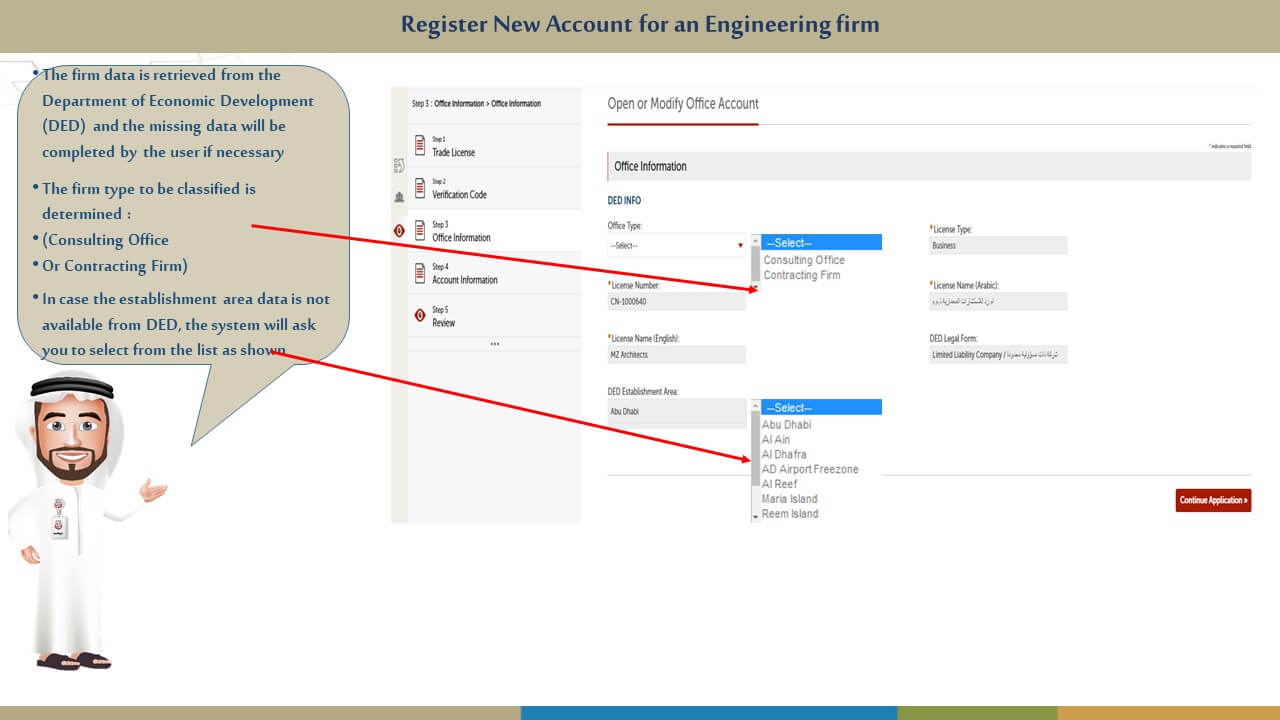Image resolution: width=1280 pixels, height=720 pixels.
Task: Select AD Airport Freezone from area list
Action: pos(809,469)
